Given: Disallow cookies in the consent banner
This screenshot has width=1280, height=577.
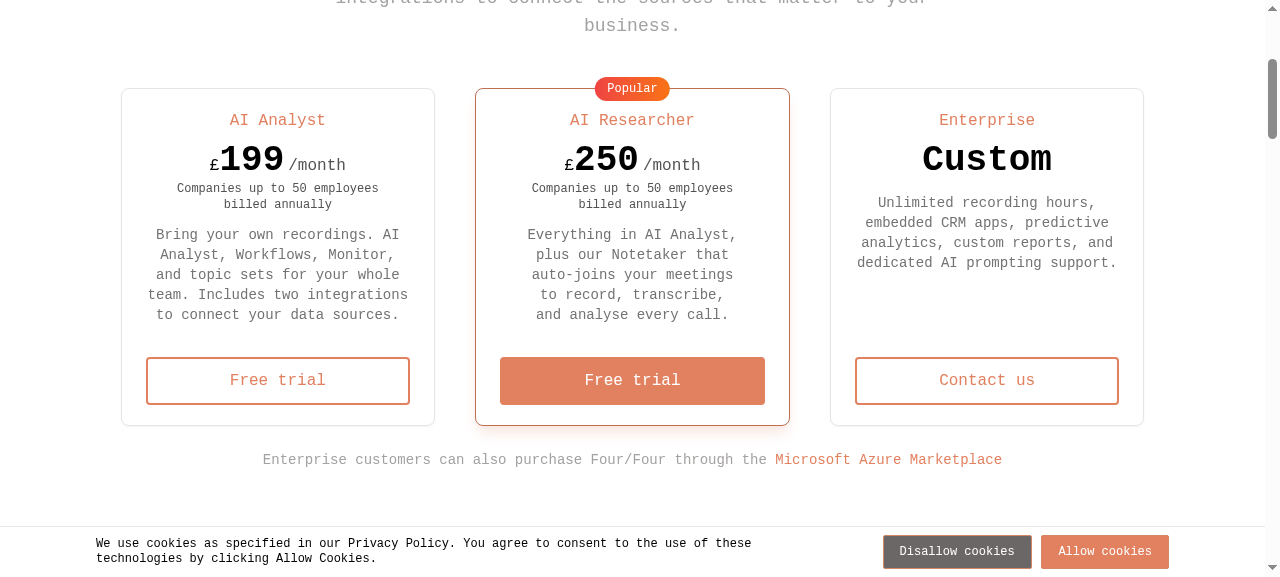Looking at the screenshot, I should tap(957, 552).
